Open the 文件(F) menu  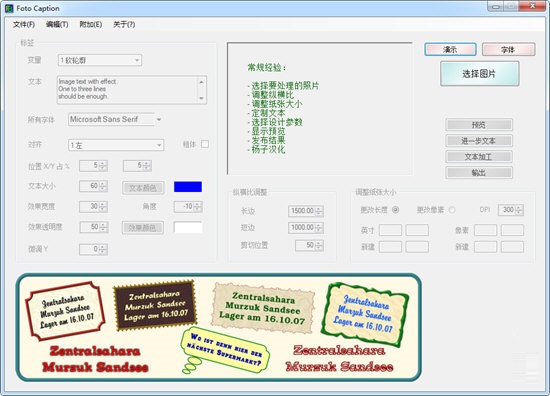[24, 24]
